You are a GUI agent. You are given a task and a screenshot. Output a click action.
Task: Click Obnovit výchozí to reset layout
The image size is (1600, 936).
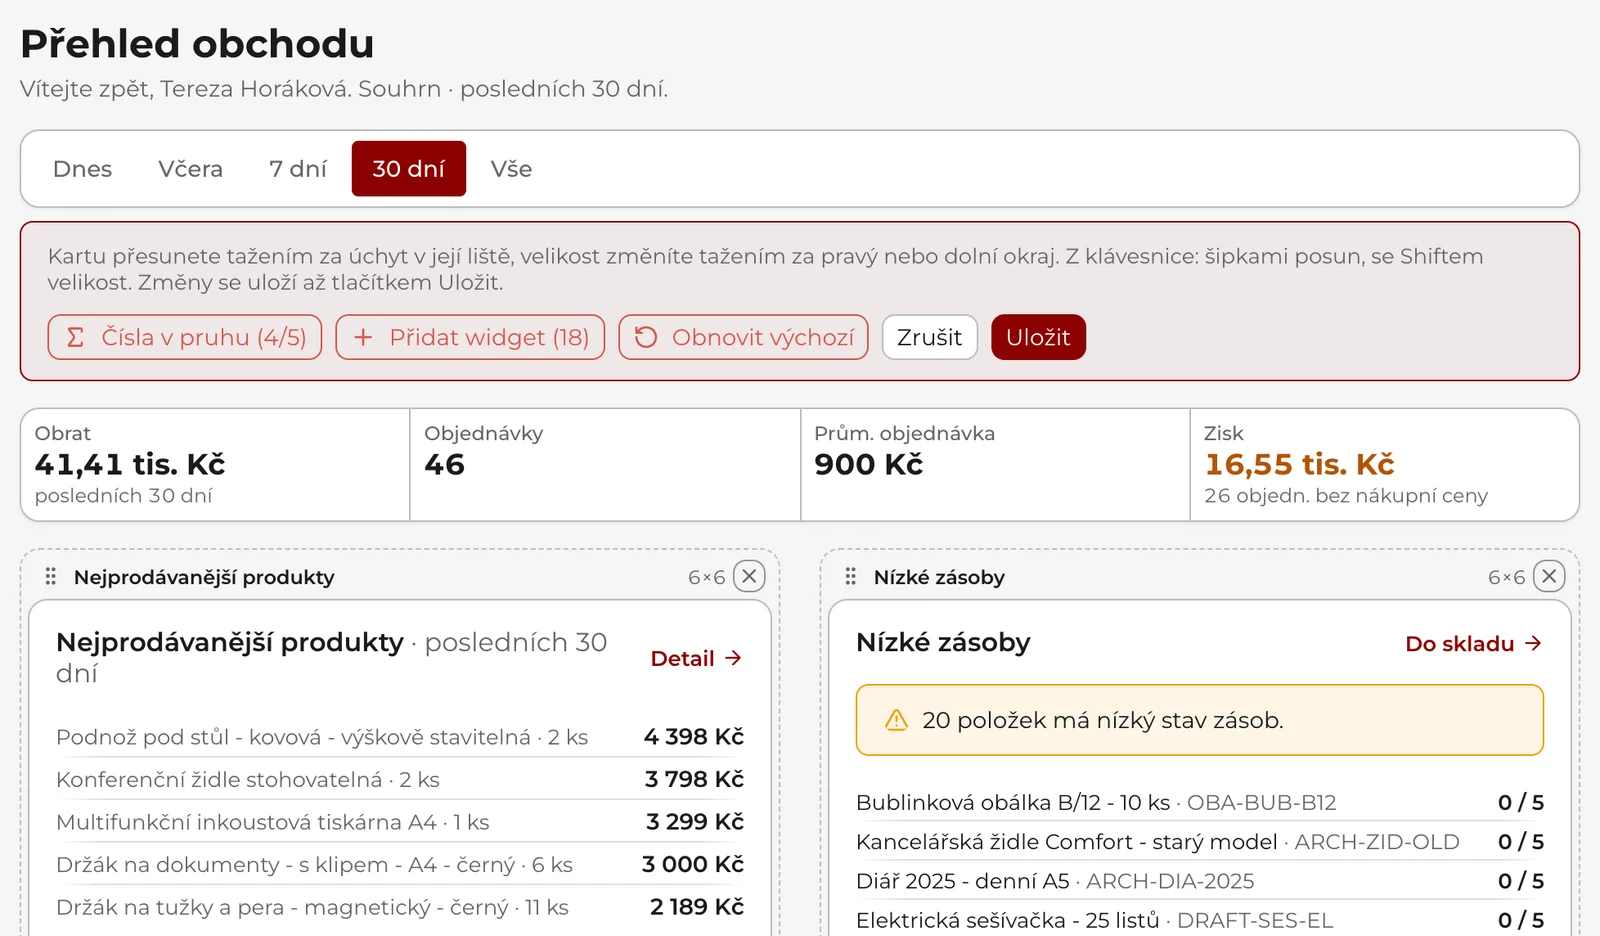(x=743, y=337)
